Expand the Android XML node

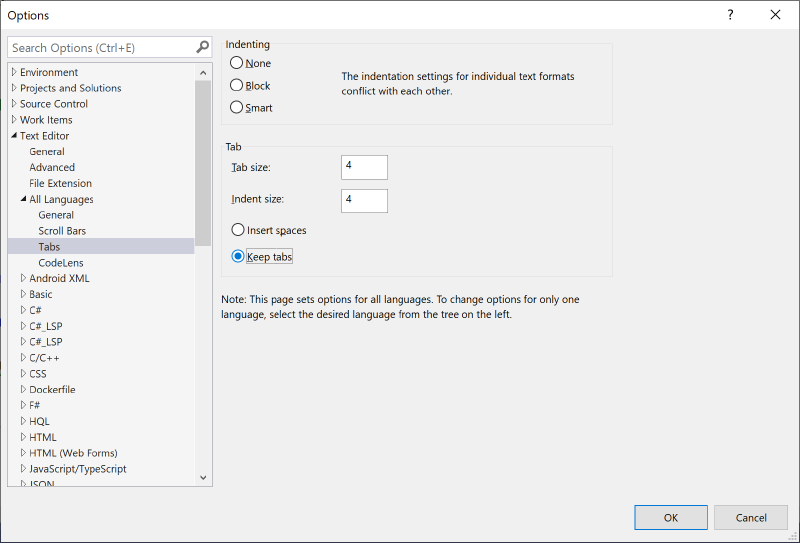pos(23,278)
